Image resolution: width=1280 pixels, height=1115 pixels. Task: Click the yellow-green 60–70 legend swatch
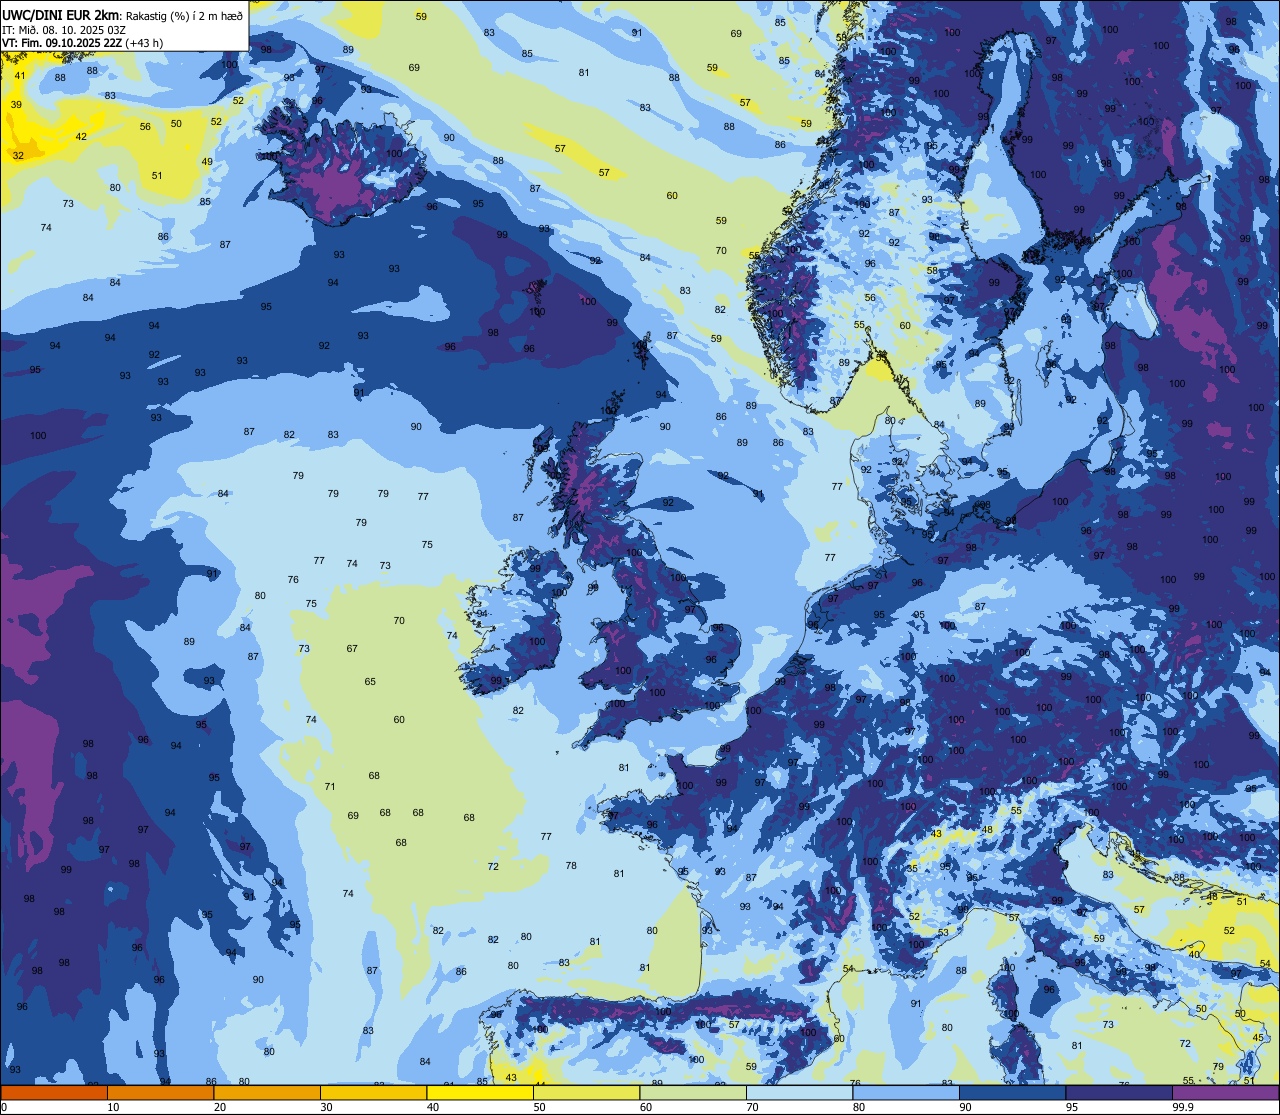point(693,1092)
